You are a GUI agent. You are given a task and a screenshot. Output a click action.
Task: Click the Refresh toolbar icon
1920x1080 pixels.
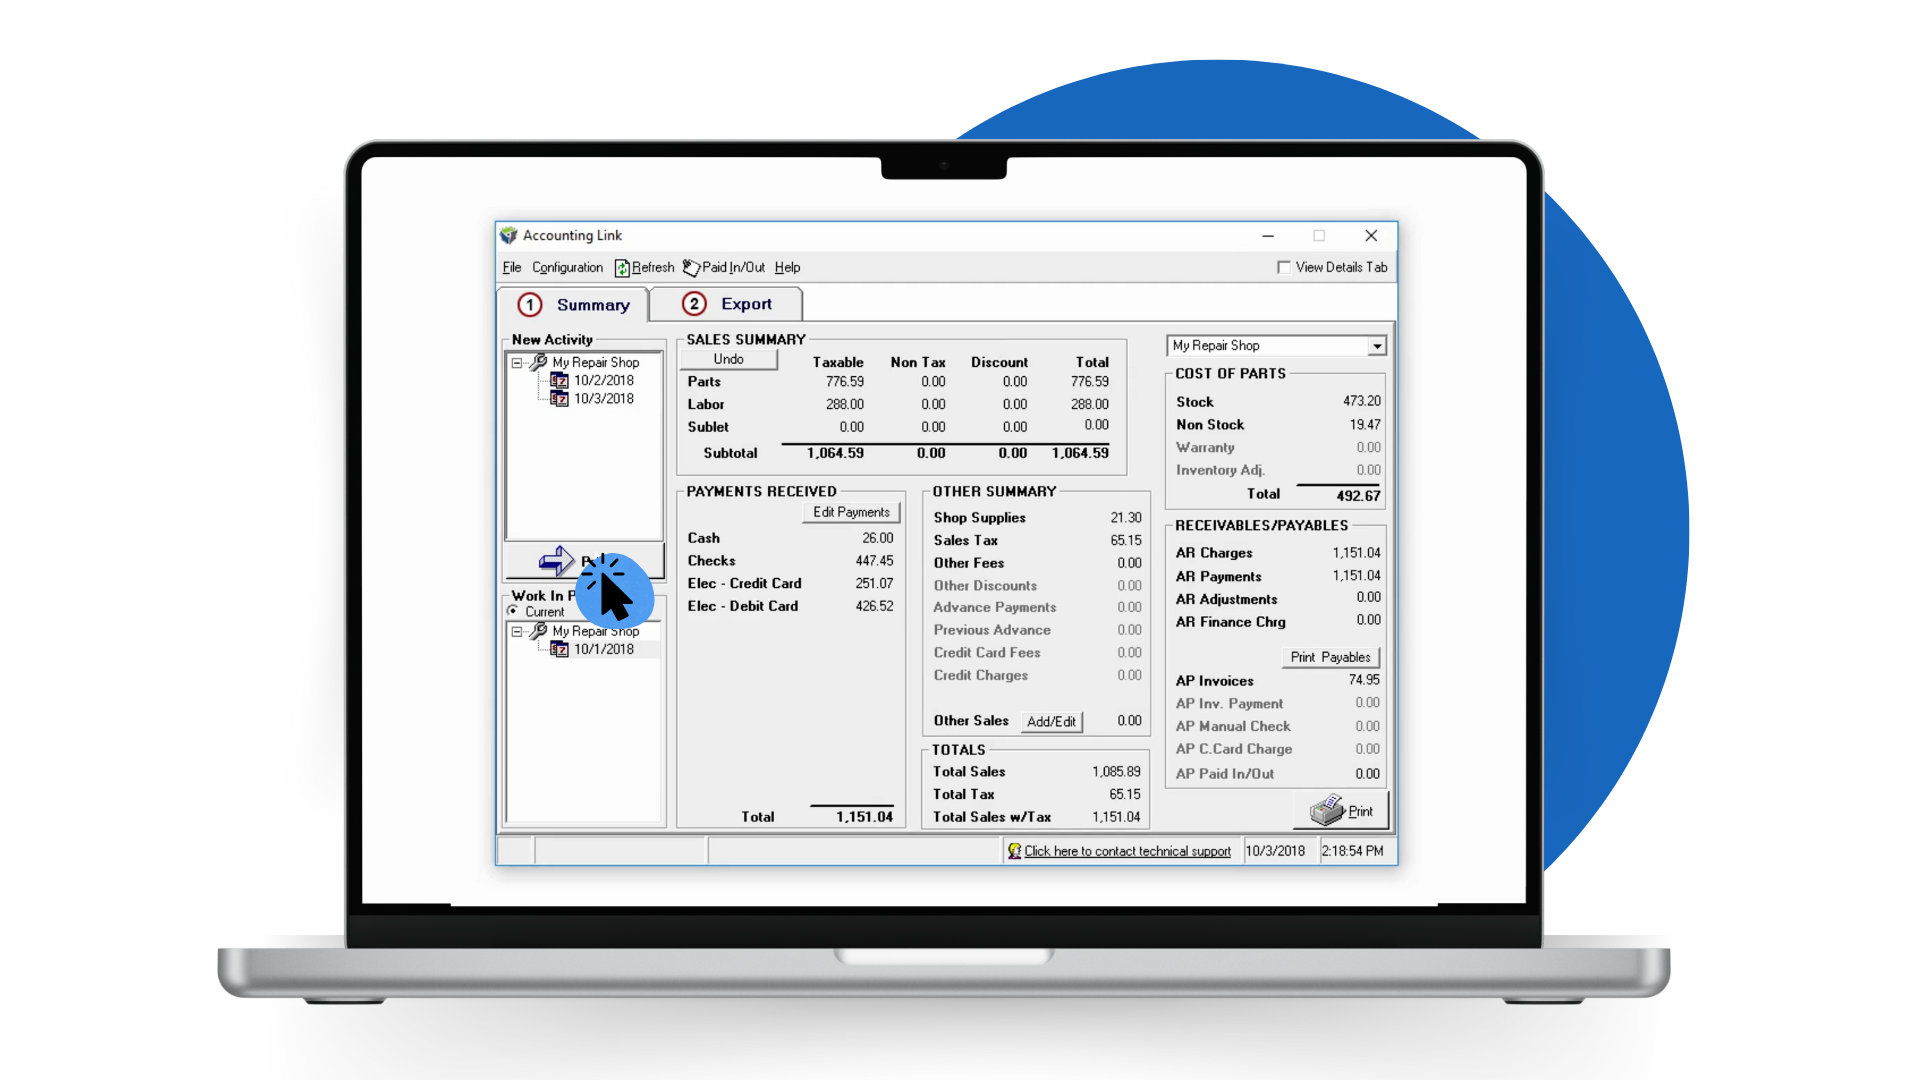[622, 268]
